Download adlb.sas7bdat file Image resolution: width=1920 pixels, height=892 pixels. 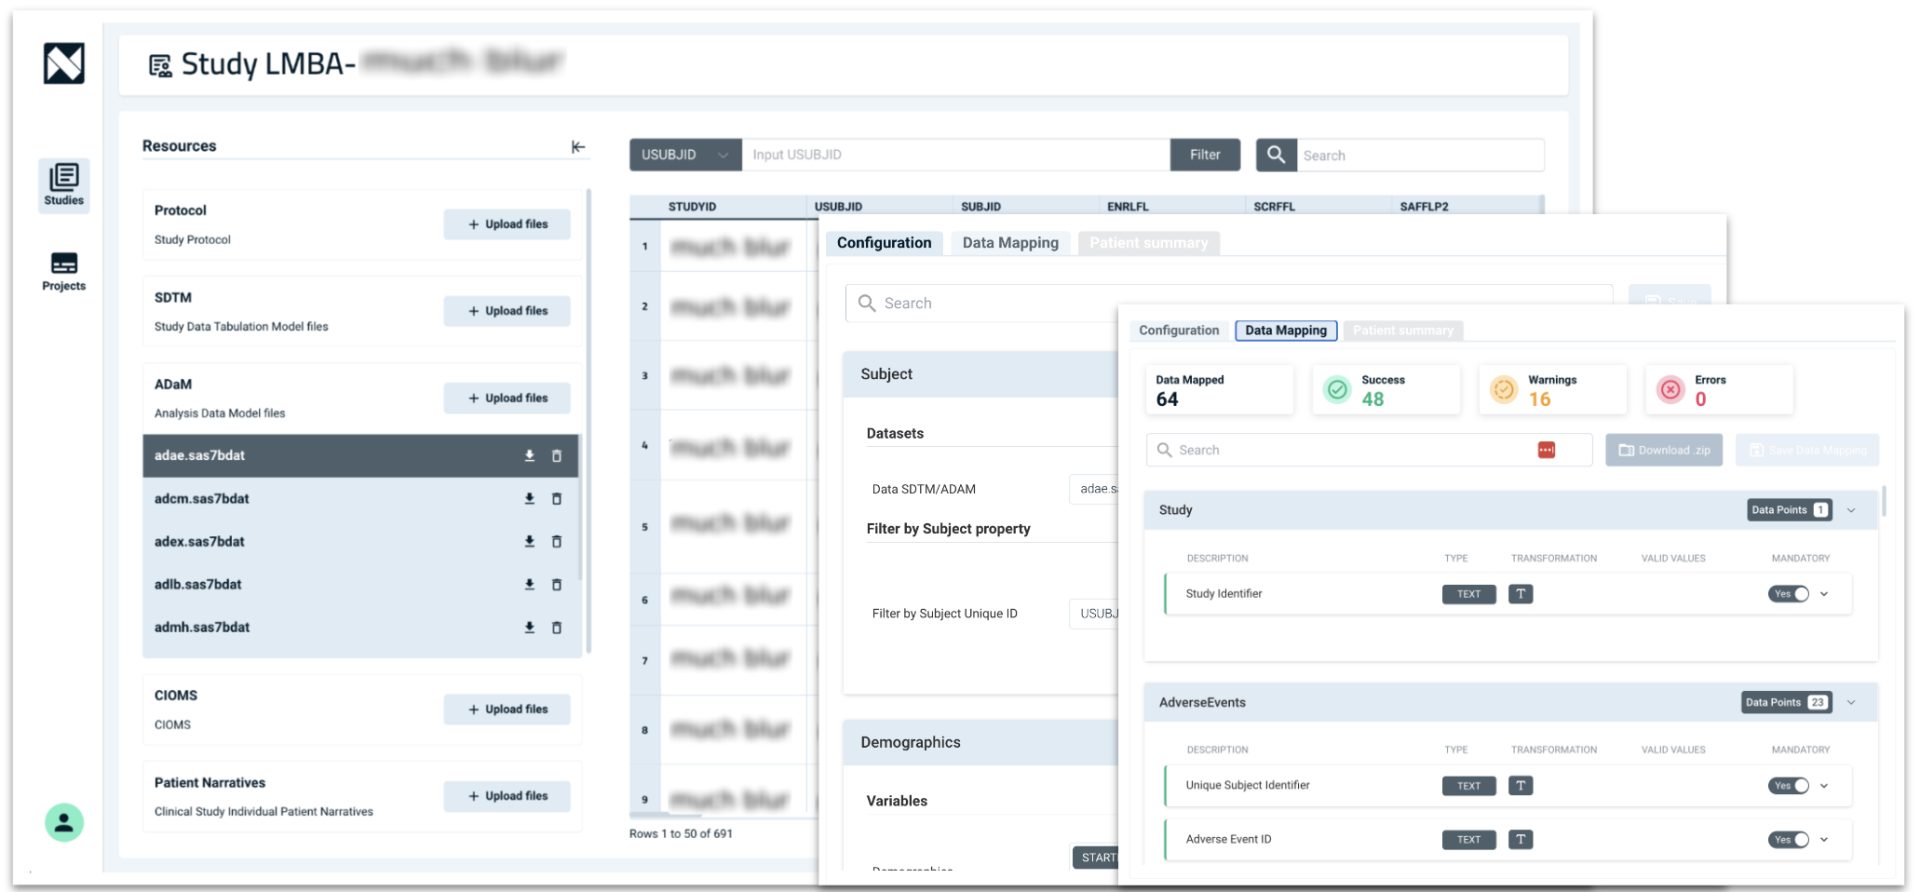click(530, 585)
